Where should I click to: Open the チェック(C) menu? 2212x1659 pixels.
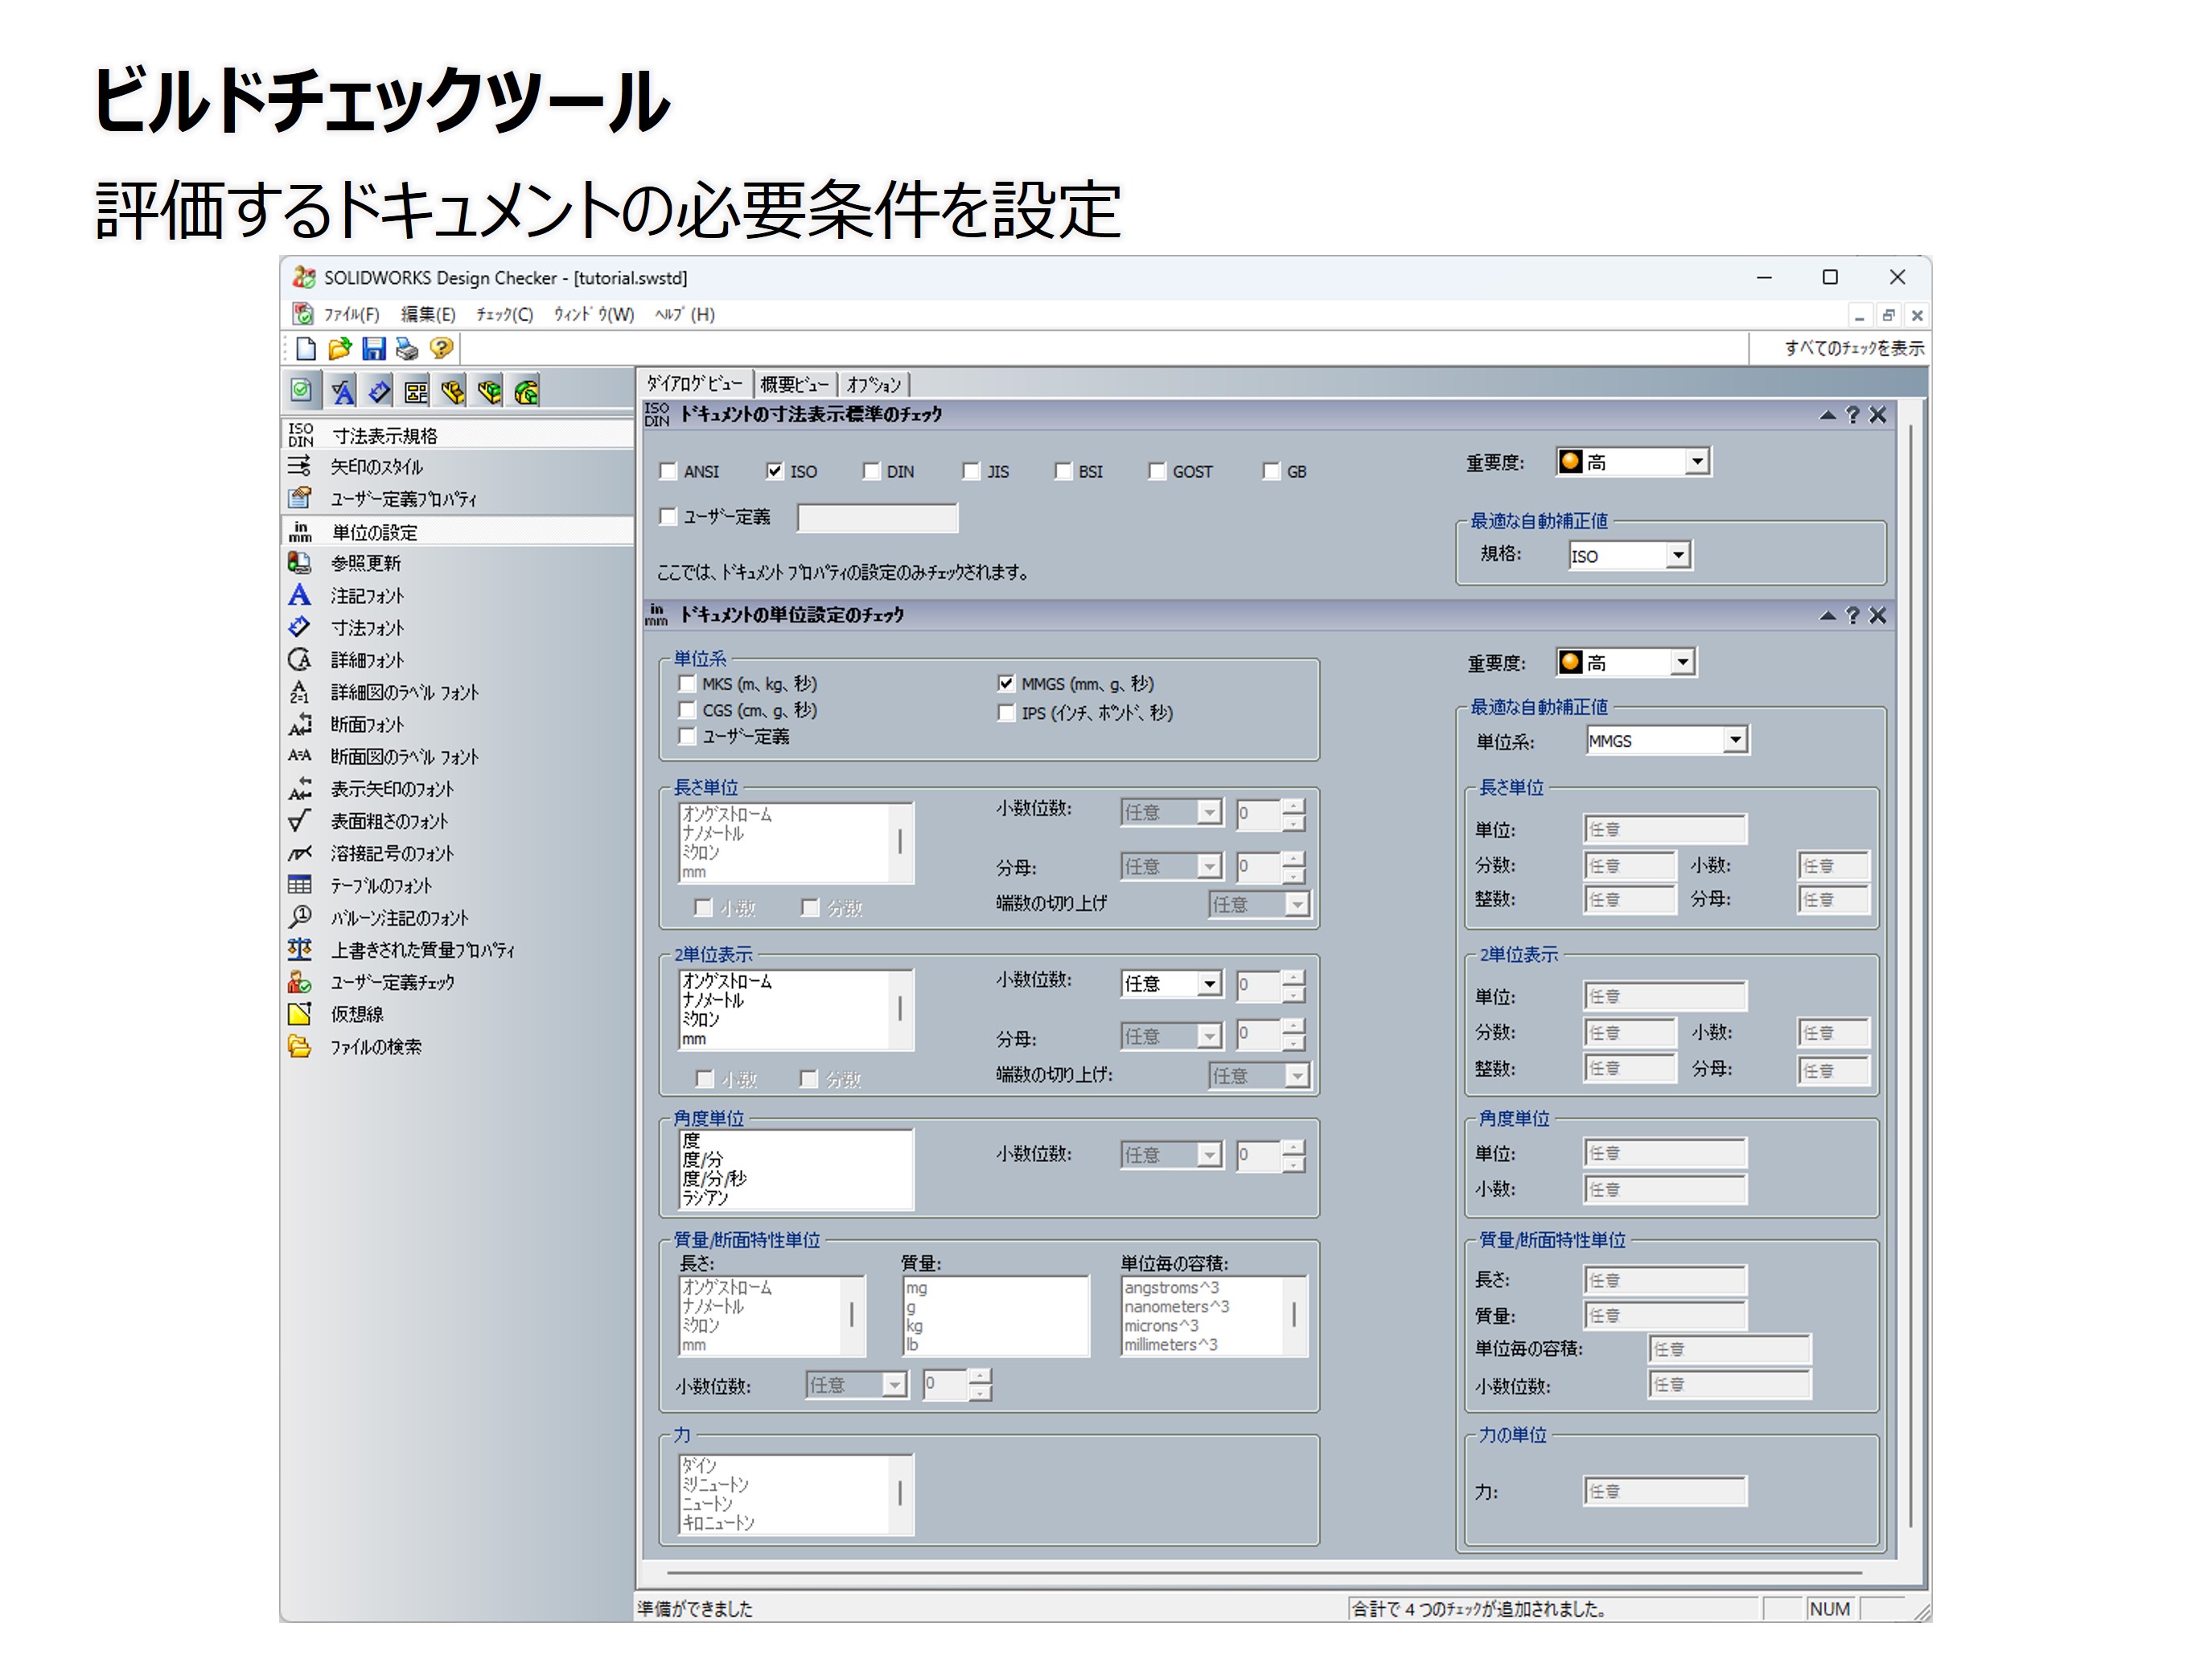click(x=504, y=314)
